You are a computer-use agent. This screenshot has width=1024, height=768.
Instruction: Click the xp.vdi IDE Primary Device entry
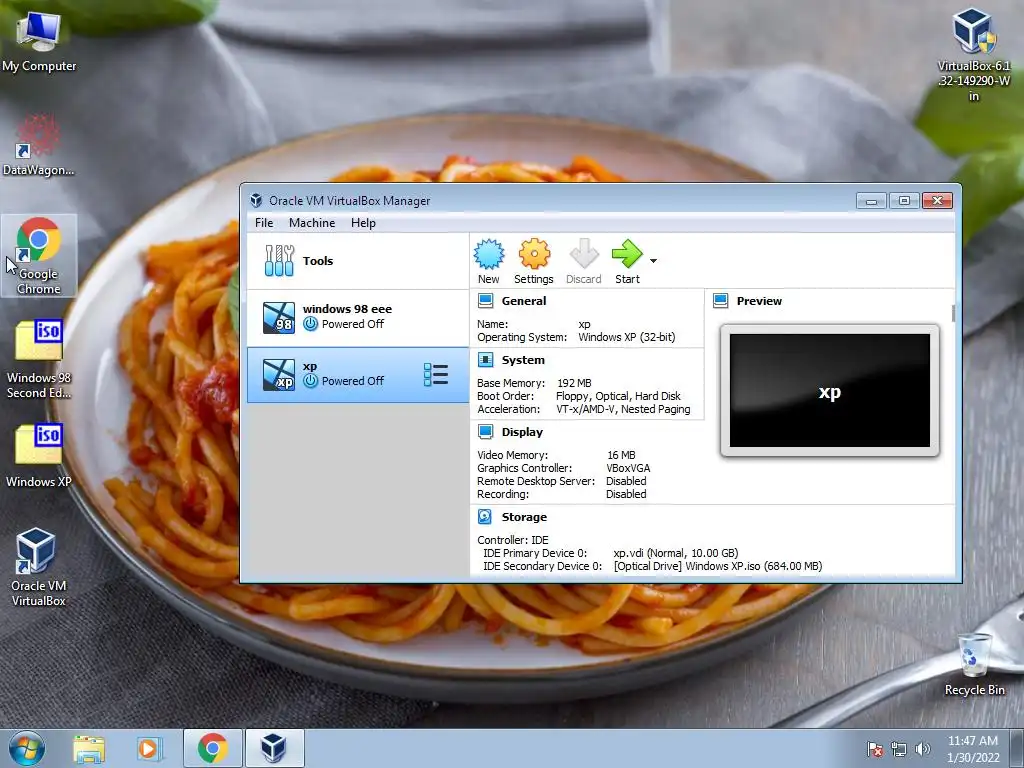tap(676, 552)
